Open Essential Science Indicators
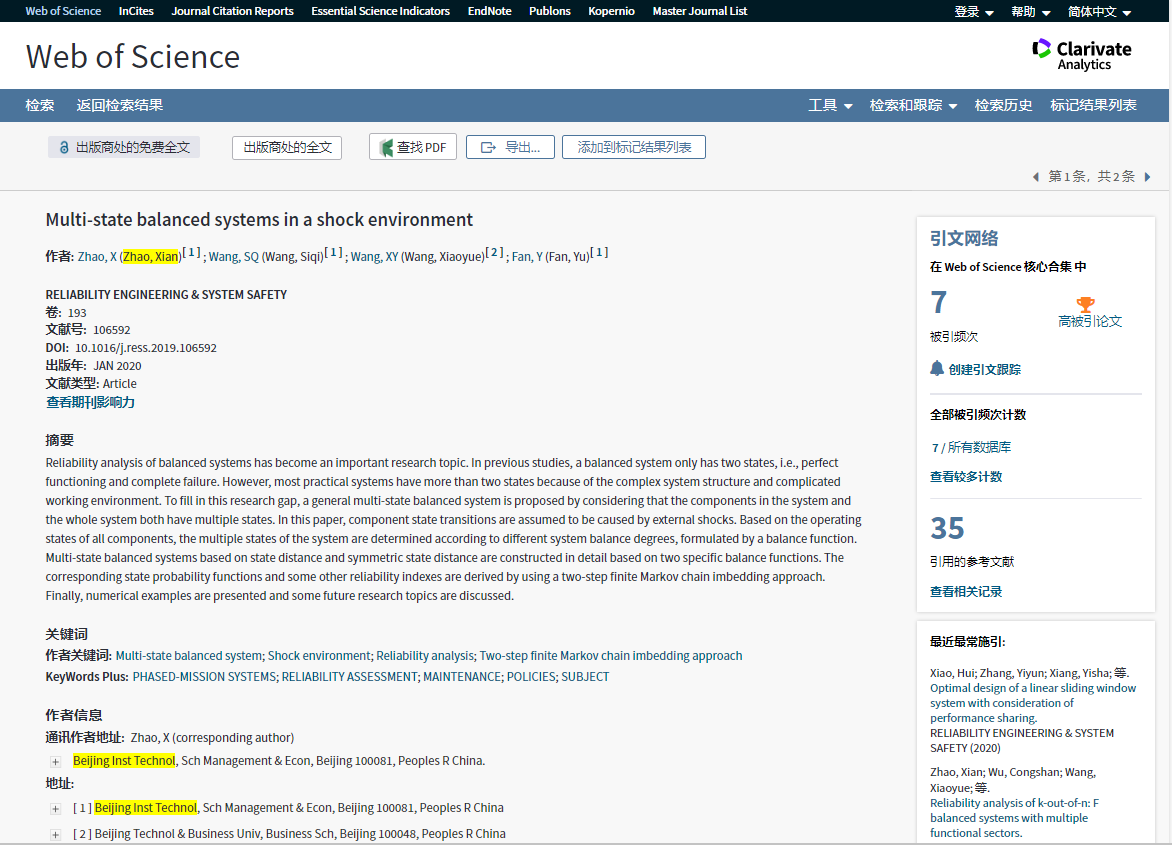The image size is (1172, 845). 380,11
